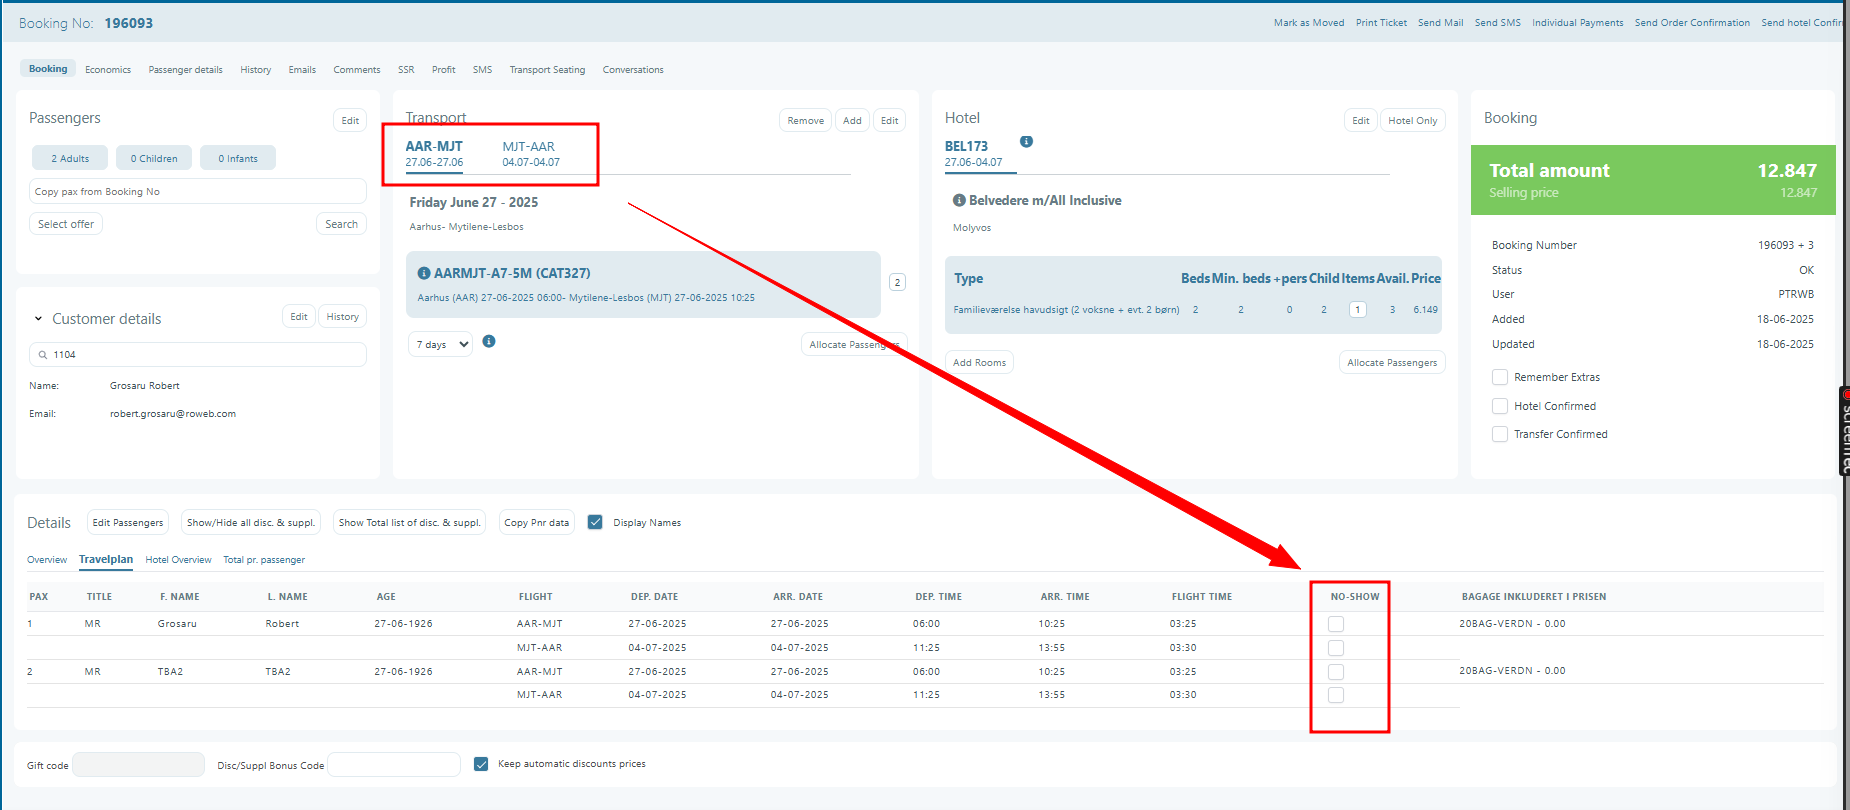
Task: Click the magnifier icon in customer search
Action: point(43,355)
